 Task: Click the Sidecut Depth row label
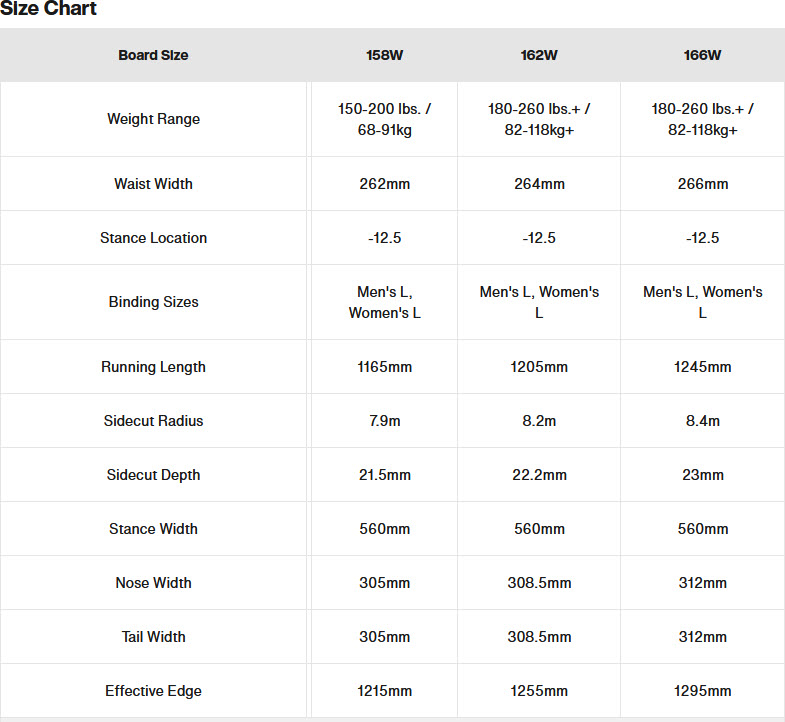[x=153, y=475]
